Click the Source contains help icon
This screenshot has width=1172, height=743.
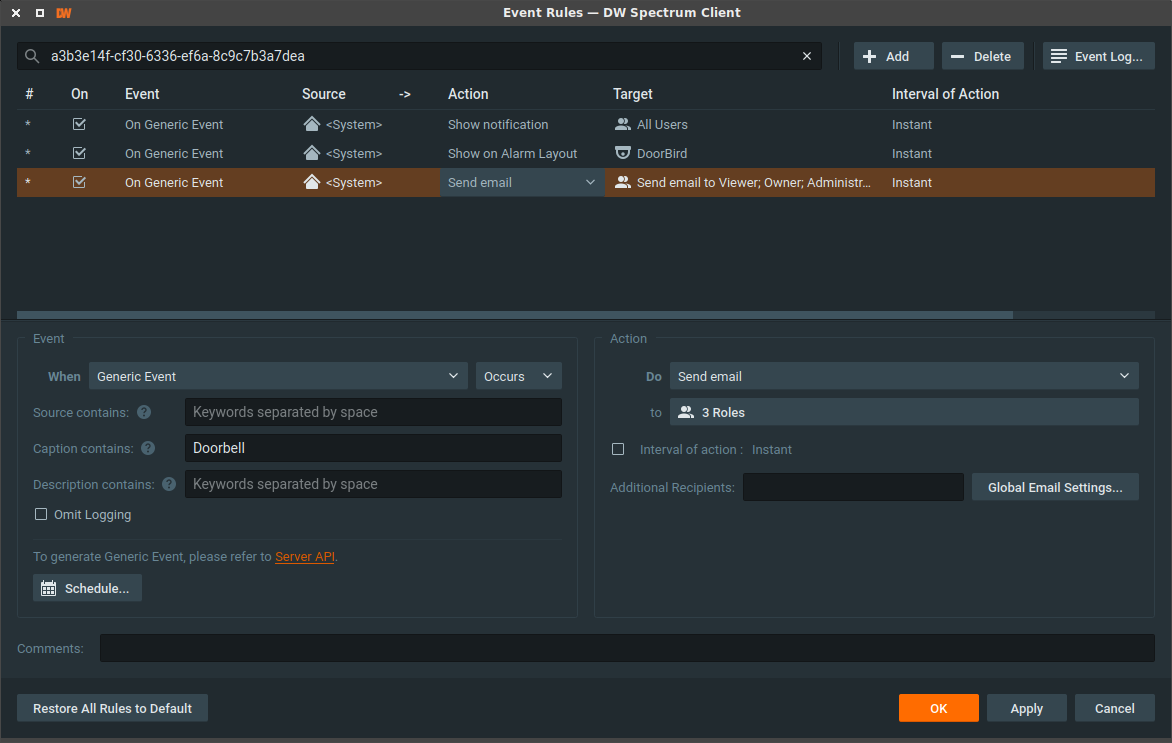pyautogui.click(x=144, y=412)
